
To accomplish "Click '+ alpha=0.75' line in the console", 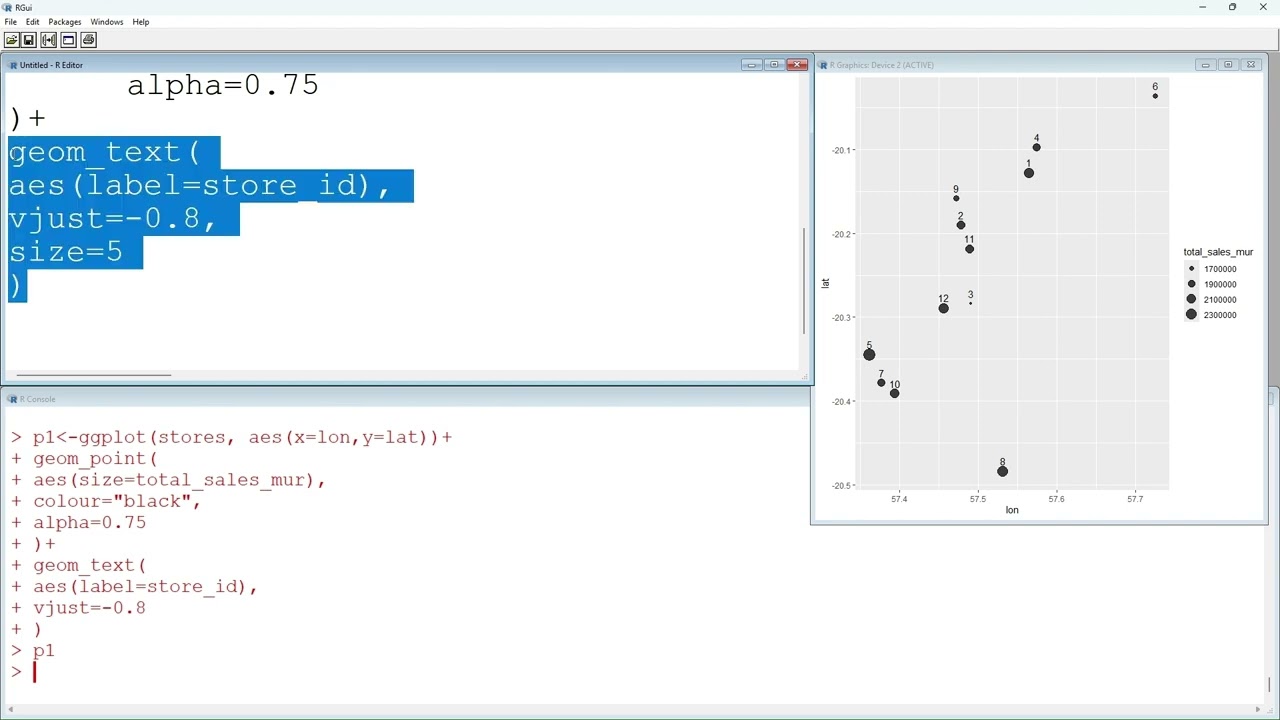I will click(x=79, y=522).
